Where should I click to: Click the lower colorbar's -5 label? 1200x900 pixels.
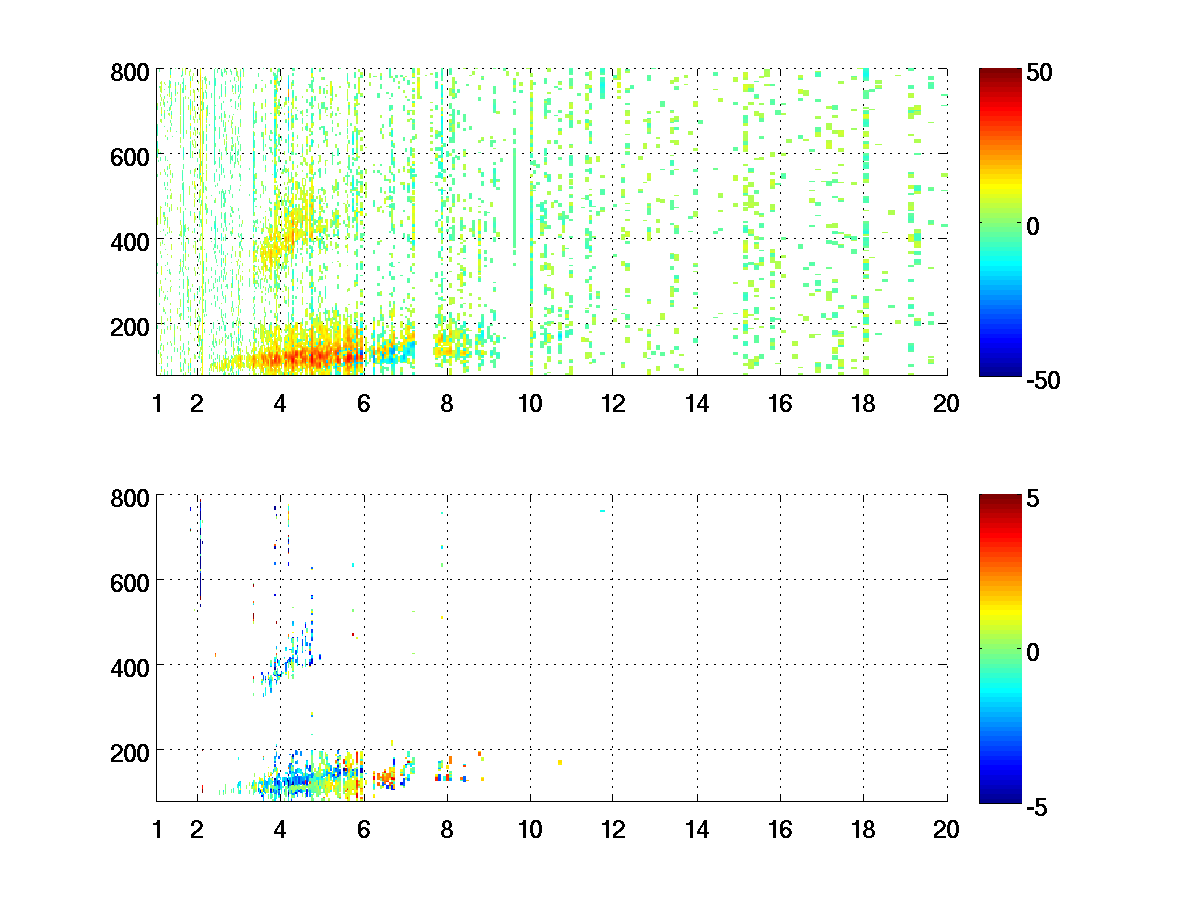pyautogui.click(x=1040, y=806)
